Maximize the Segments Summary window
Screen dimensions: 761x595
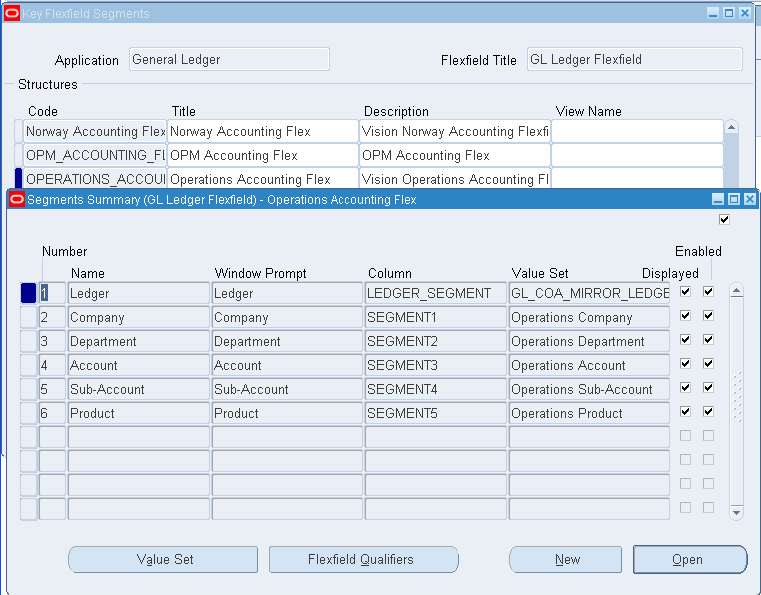click(734, 200)
